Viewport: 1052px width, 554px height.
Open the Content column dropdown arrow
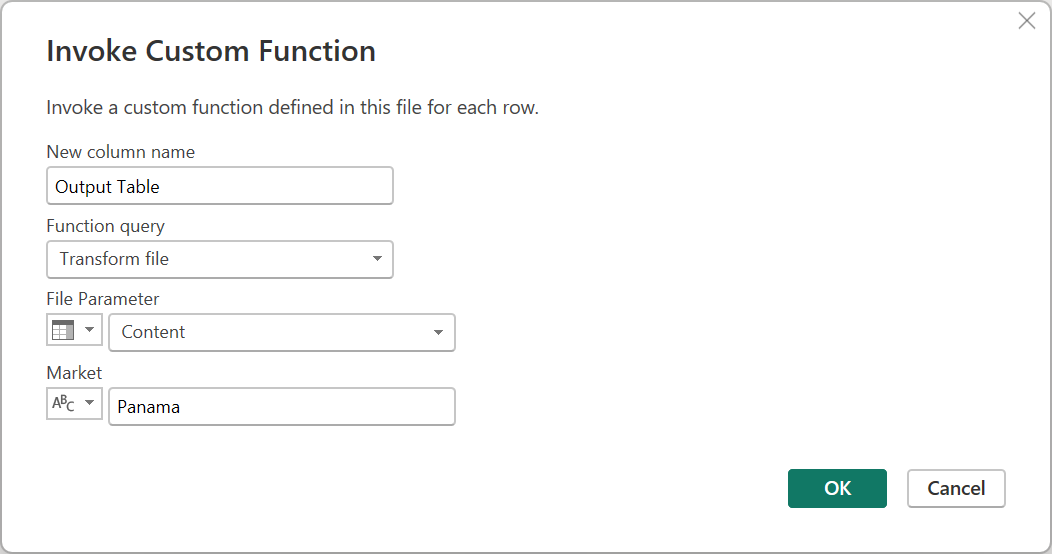click(x=438, y=333)
